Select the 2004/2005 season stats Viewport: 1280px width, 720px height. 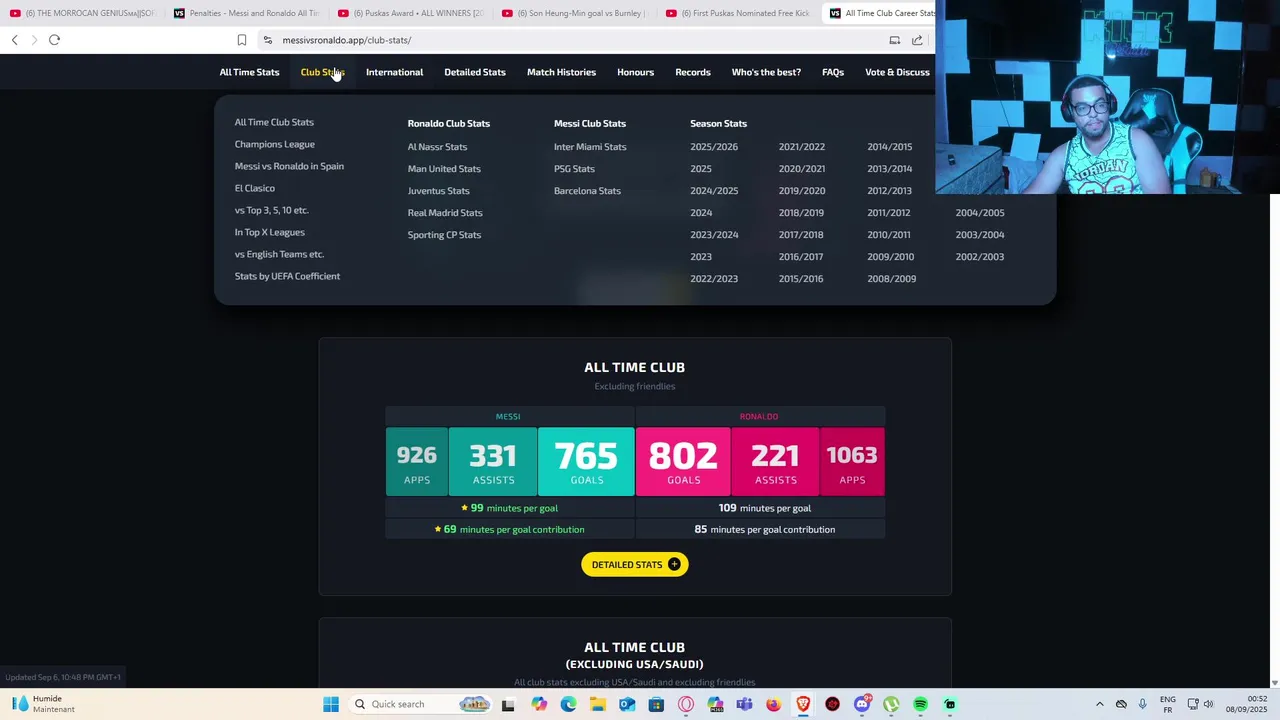980,213
